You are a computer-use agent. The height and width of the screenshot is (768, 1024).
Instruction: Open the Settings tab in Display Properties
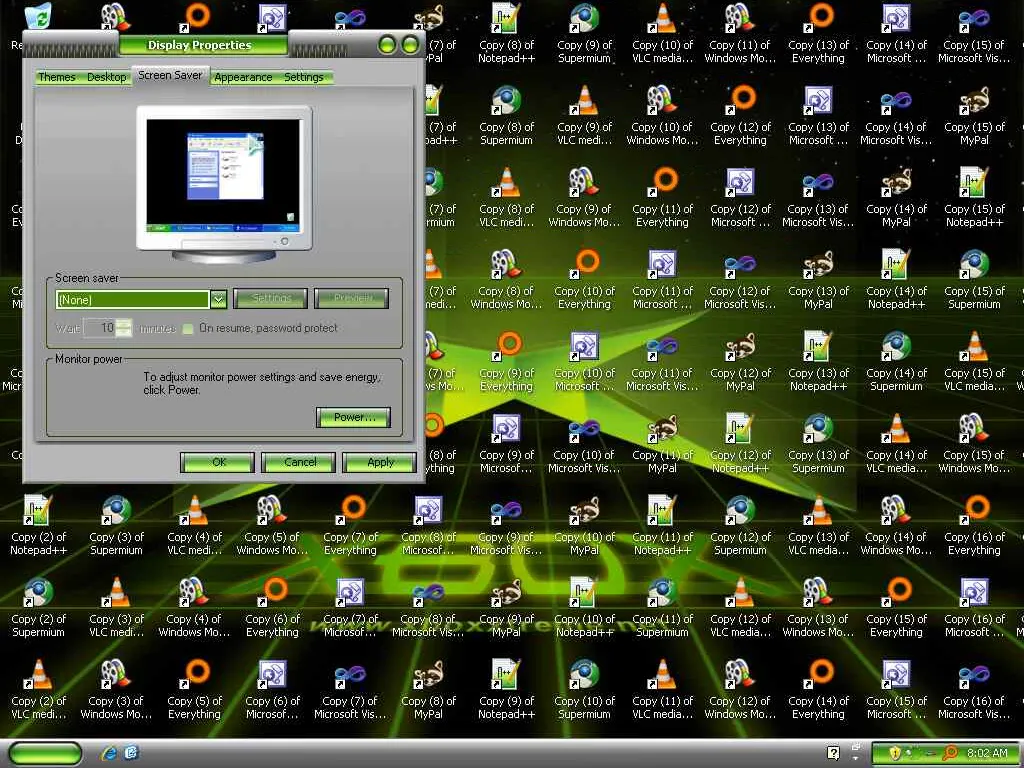[304, 77]
